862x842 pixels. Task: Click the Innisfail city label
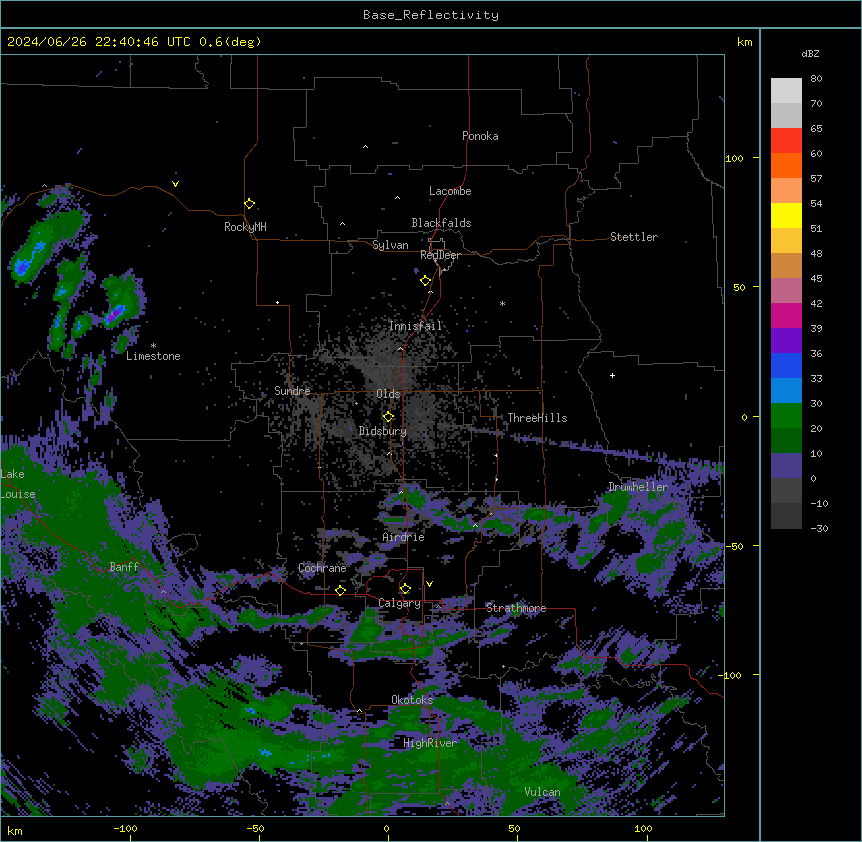[415, 326]
